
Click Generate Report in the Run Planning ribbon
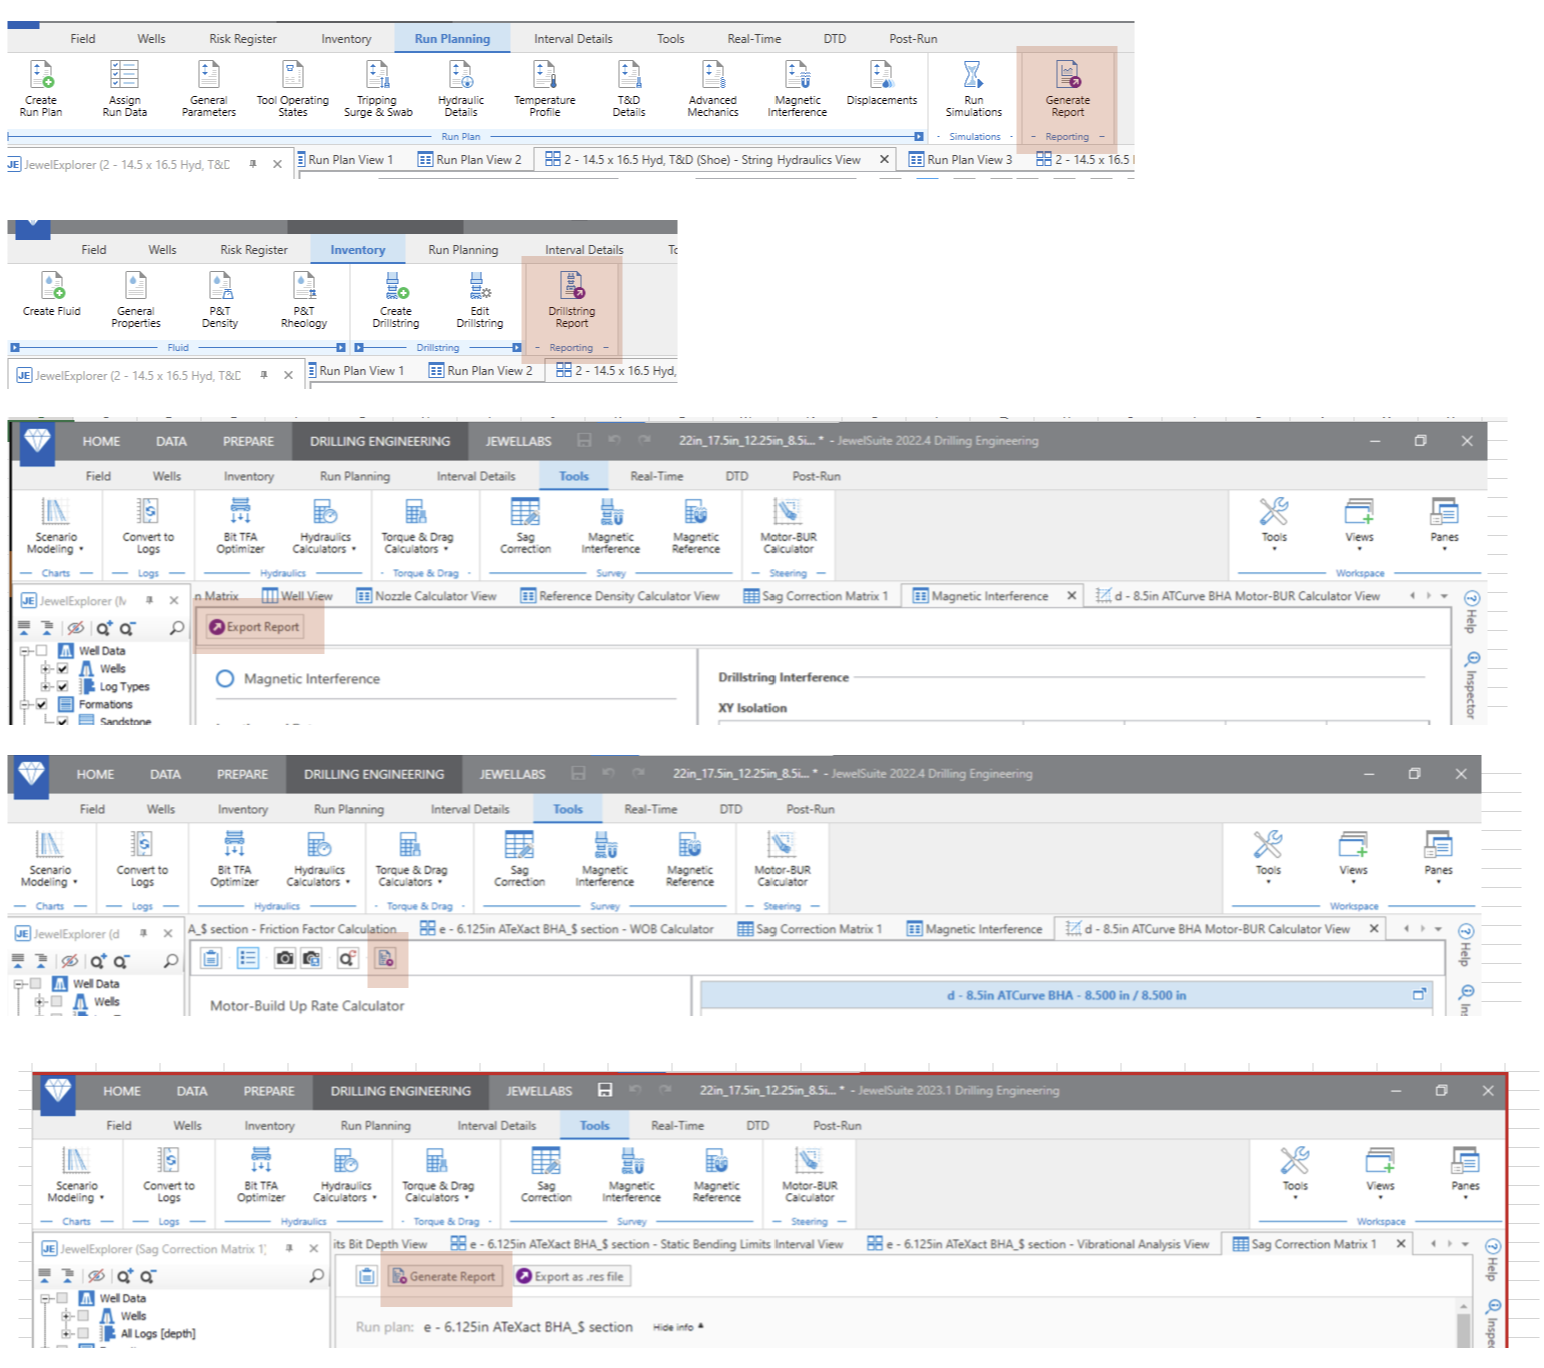point(1068,88)
